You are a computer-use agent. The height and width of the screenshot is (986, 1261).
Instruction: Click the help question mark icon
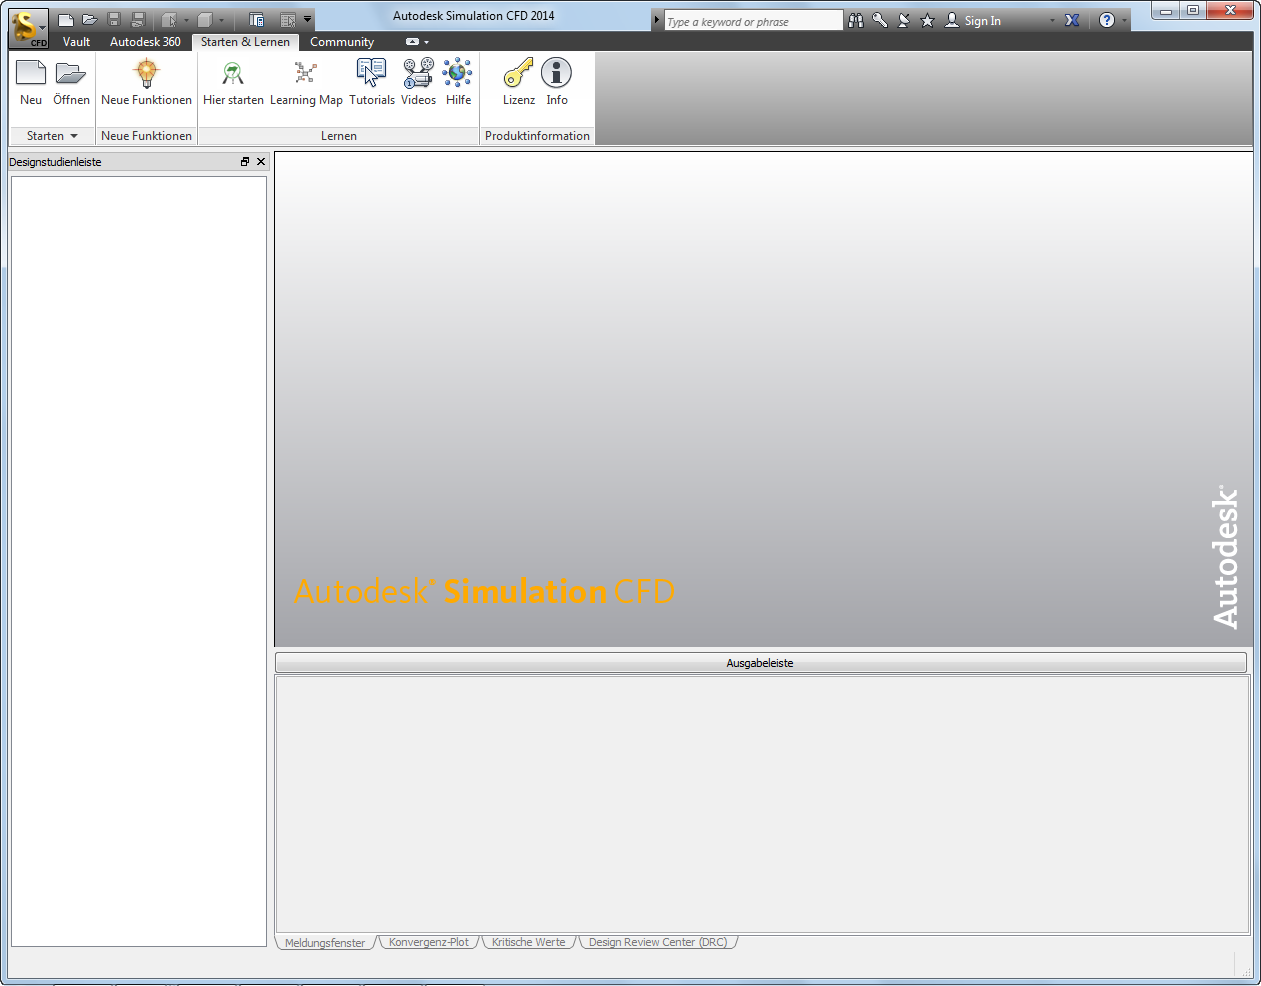(x=1107, y=21)
